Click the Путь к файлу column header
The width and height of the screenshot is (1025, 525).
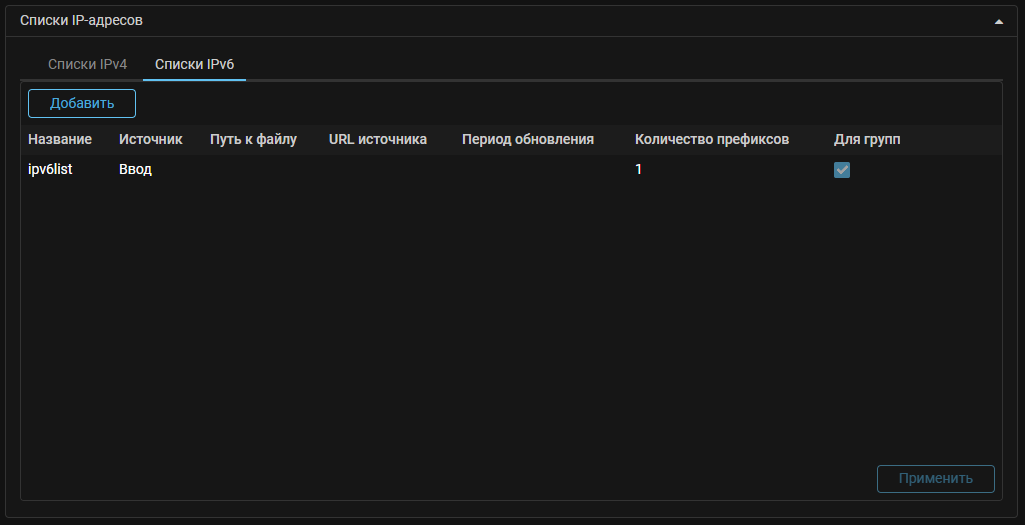tap(253, 139)
